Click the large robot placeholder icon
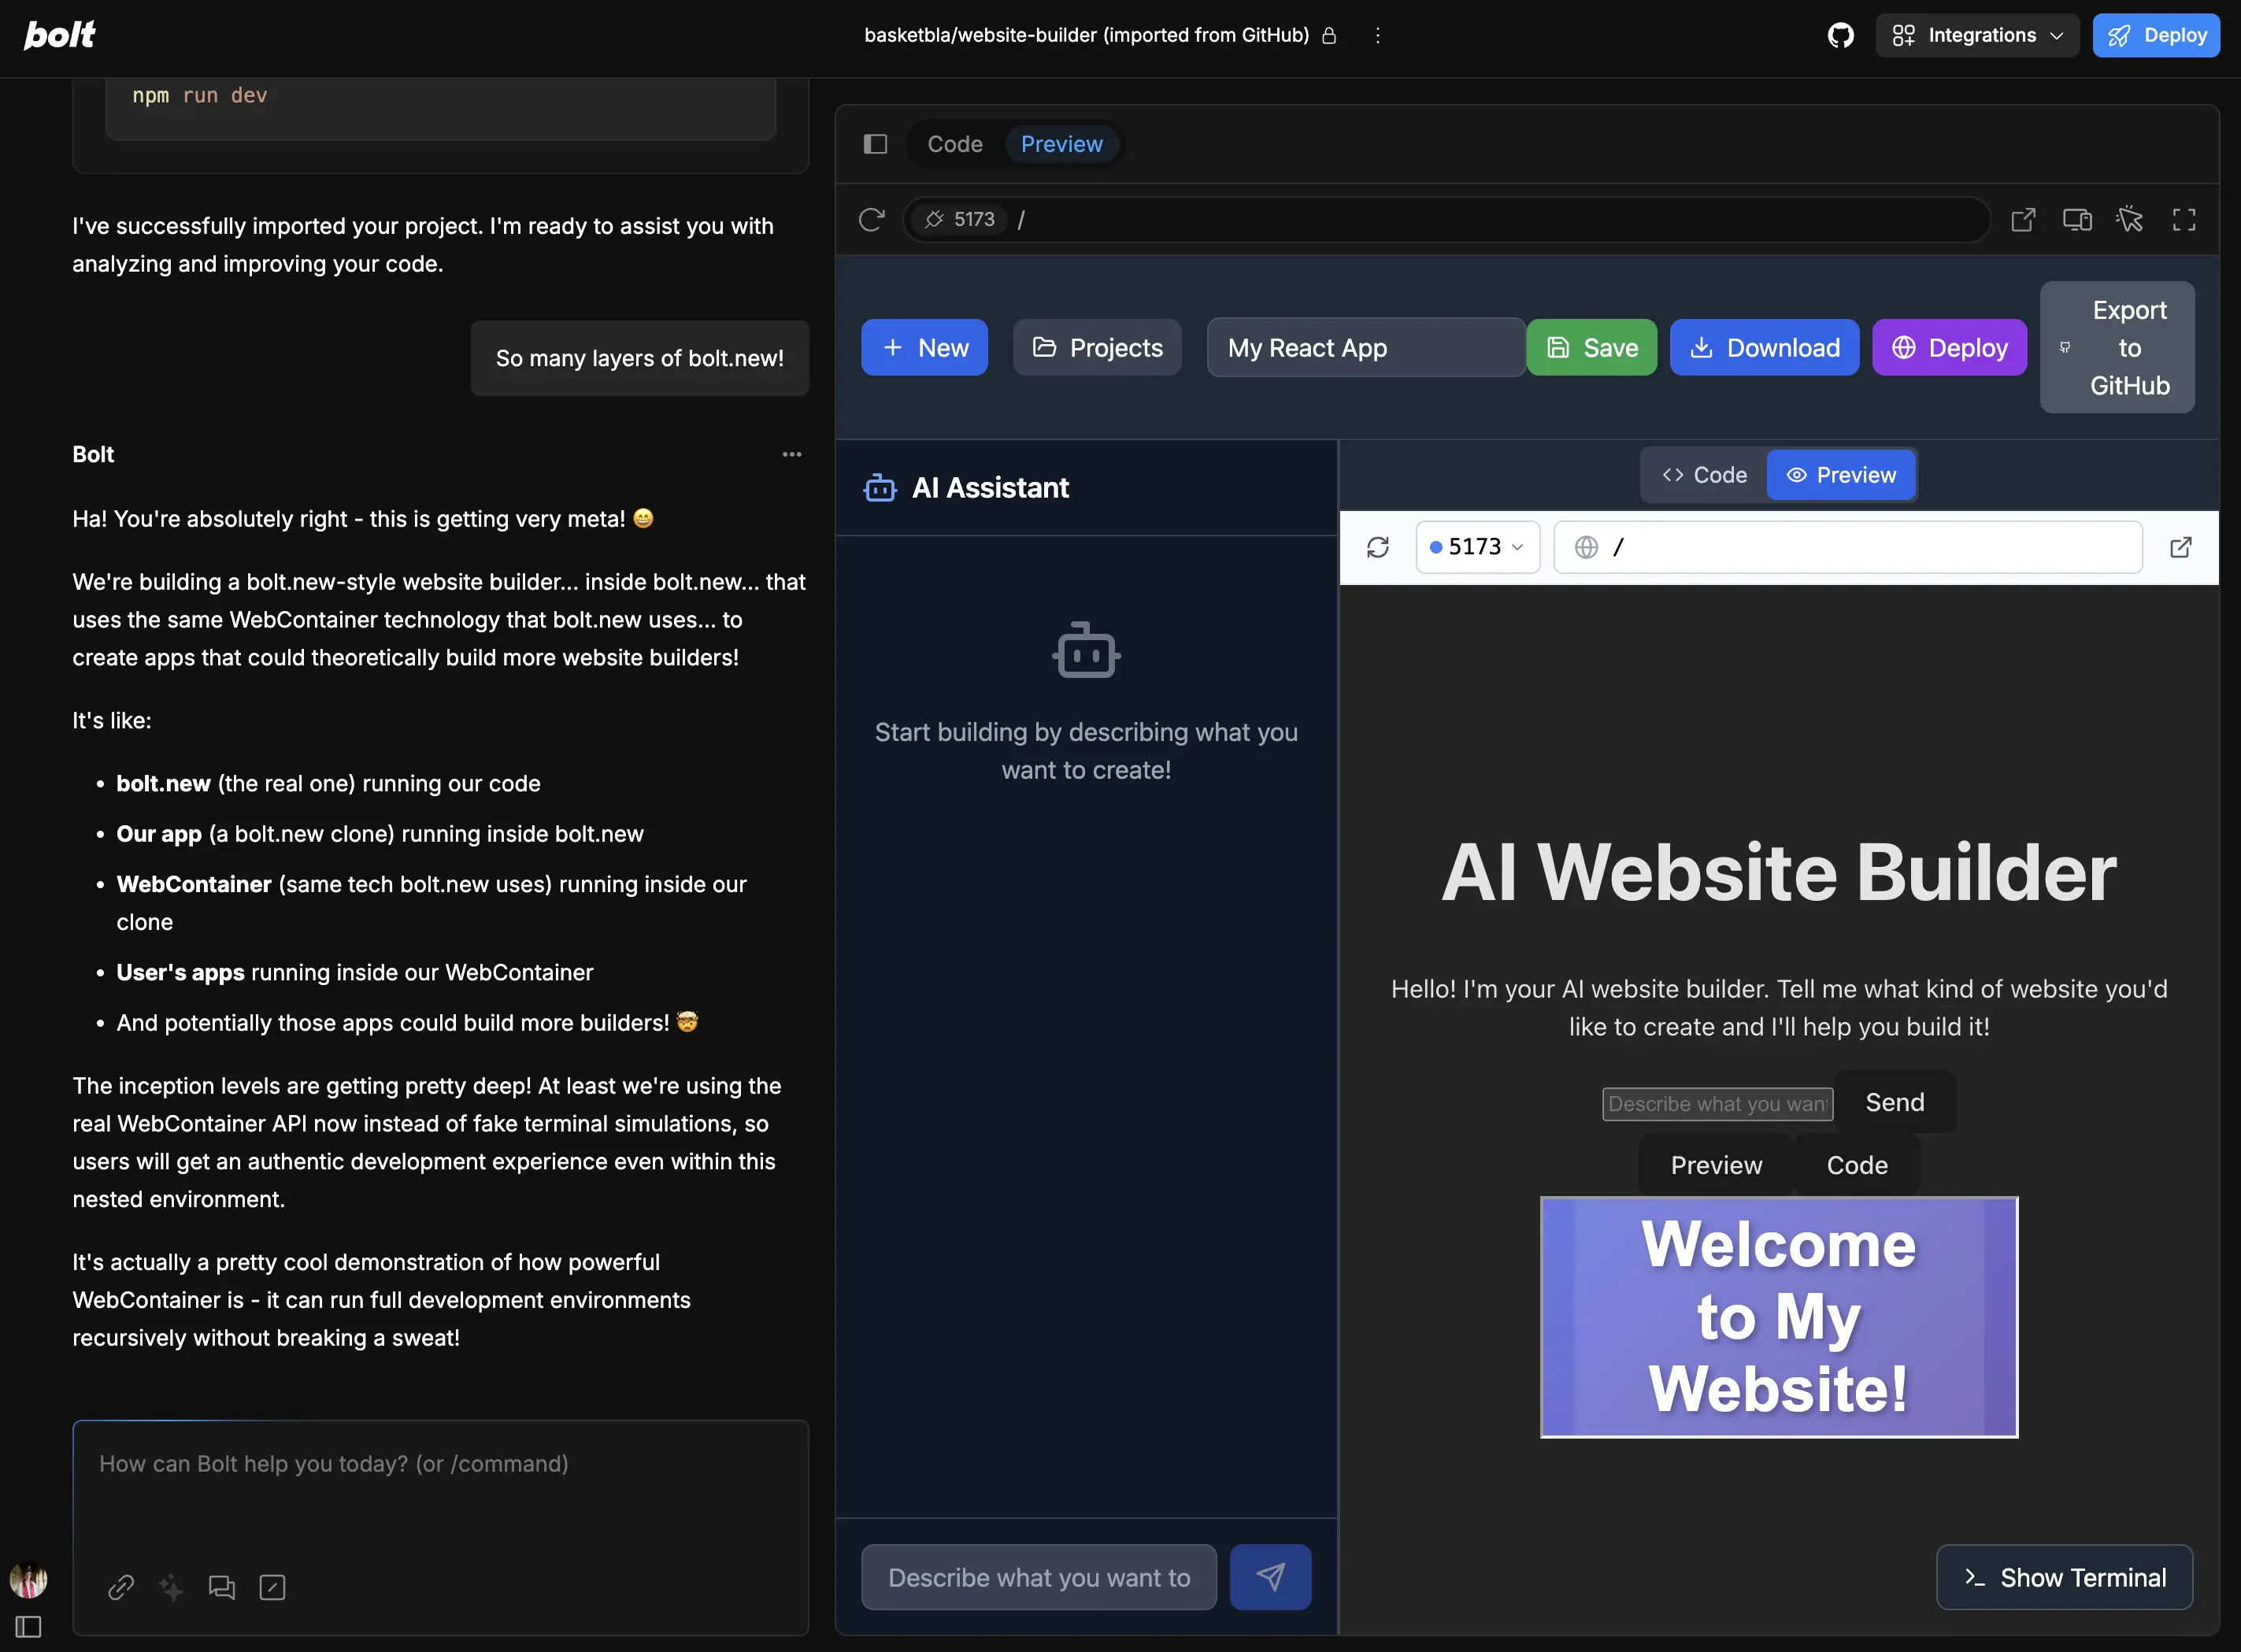The width and height of the screenshot is (2241, 1652). [x=1086, y=651]
